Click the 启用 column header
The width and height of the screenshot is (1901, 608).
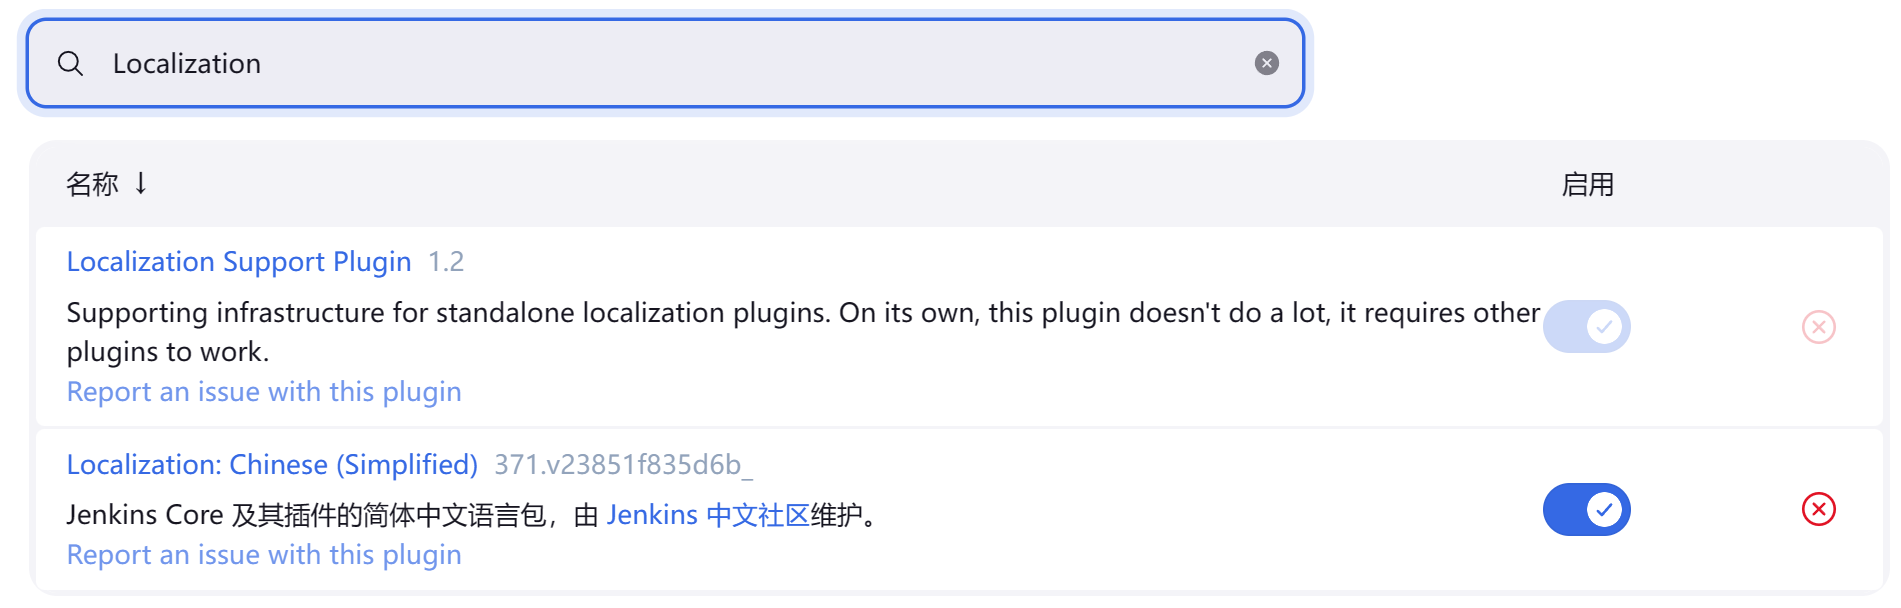1587,185
